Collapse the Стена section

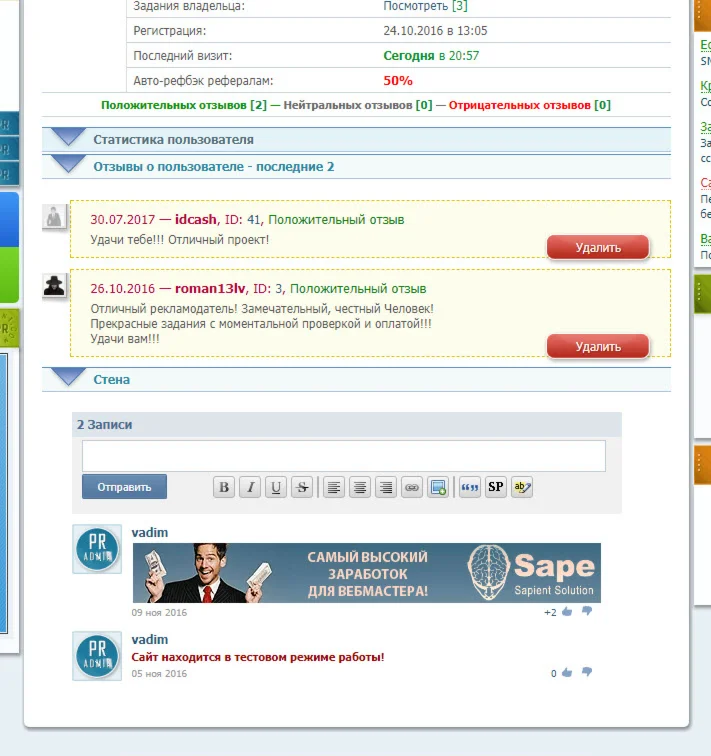pos(356,379)
